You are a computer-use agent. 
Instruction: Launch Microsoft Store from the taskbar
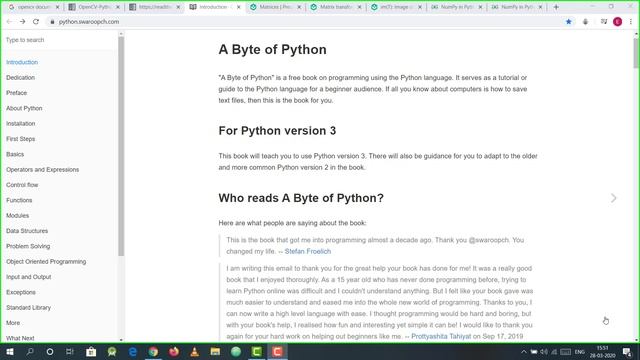[91, 351]
